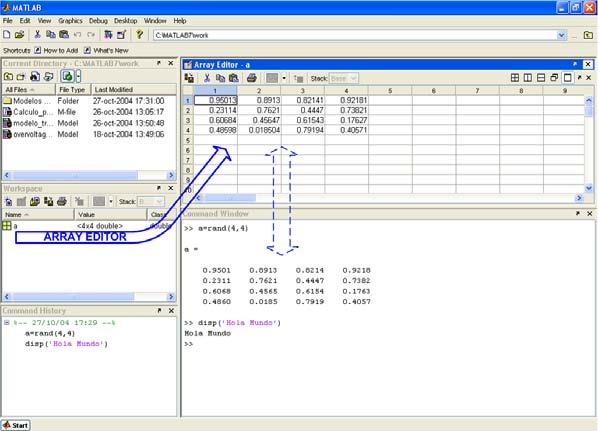
Task: Click the How to Add shortcut
Action: click(56, 50)
